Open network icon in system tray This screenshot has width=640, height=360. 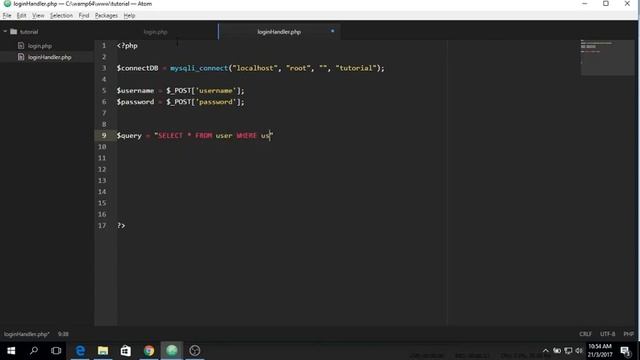568,351
